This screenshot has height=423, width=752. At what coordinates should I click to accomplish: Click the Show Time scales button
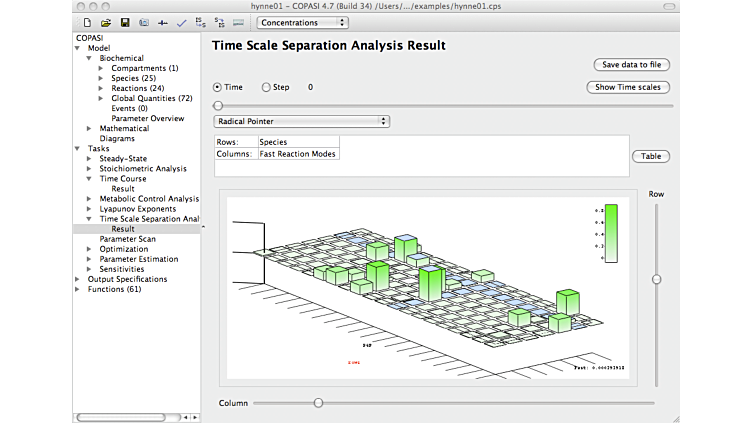[x=627, y=87]
